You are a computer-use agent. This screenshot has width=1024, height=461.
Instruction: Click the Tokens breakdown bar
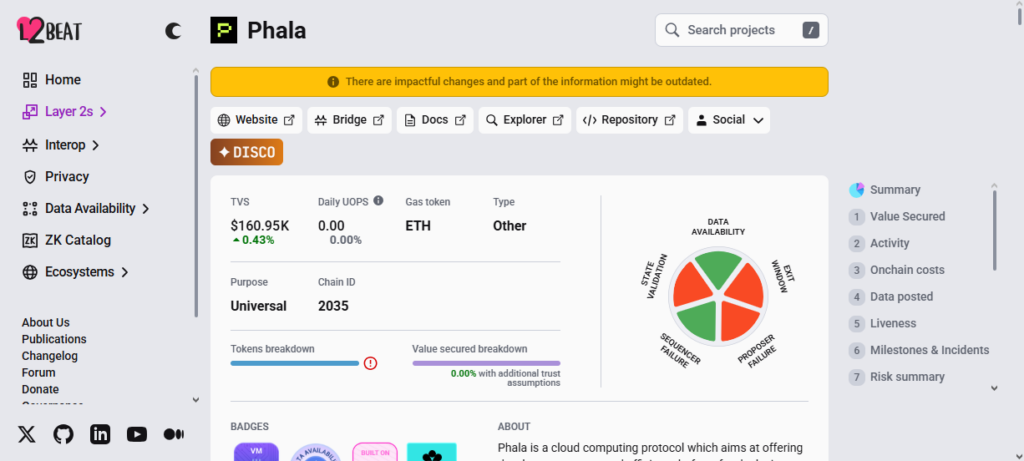pyautogui.click(x=295, y=363)
